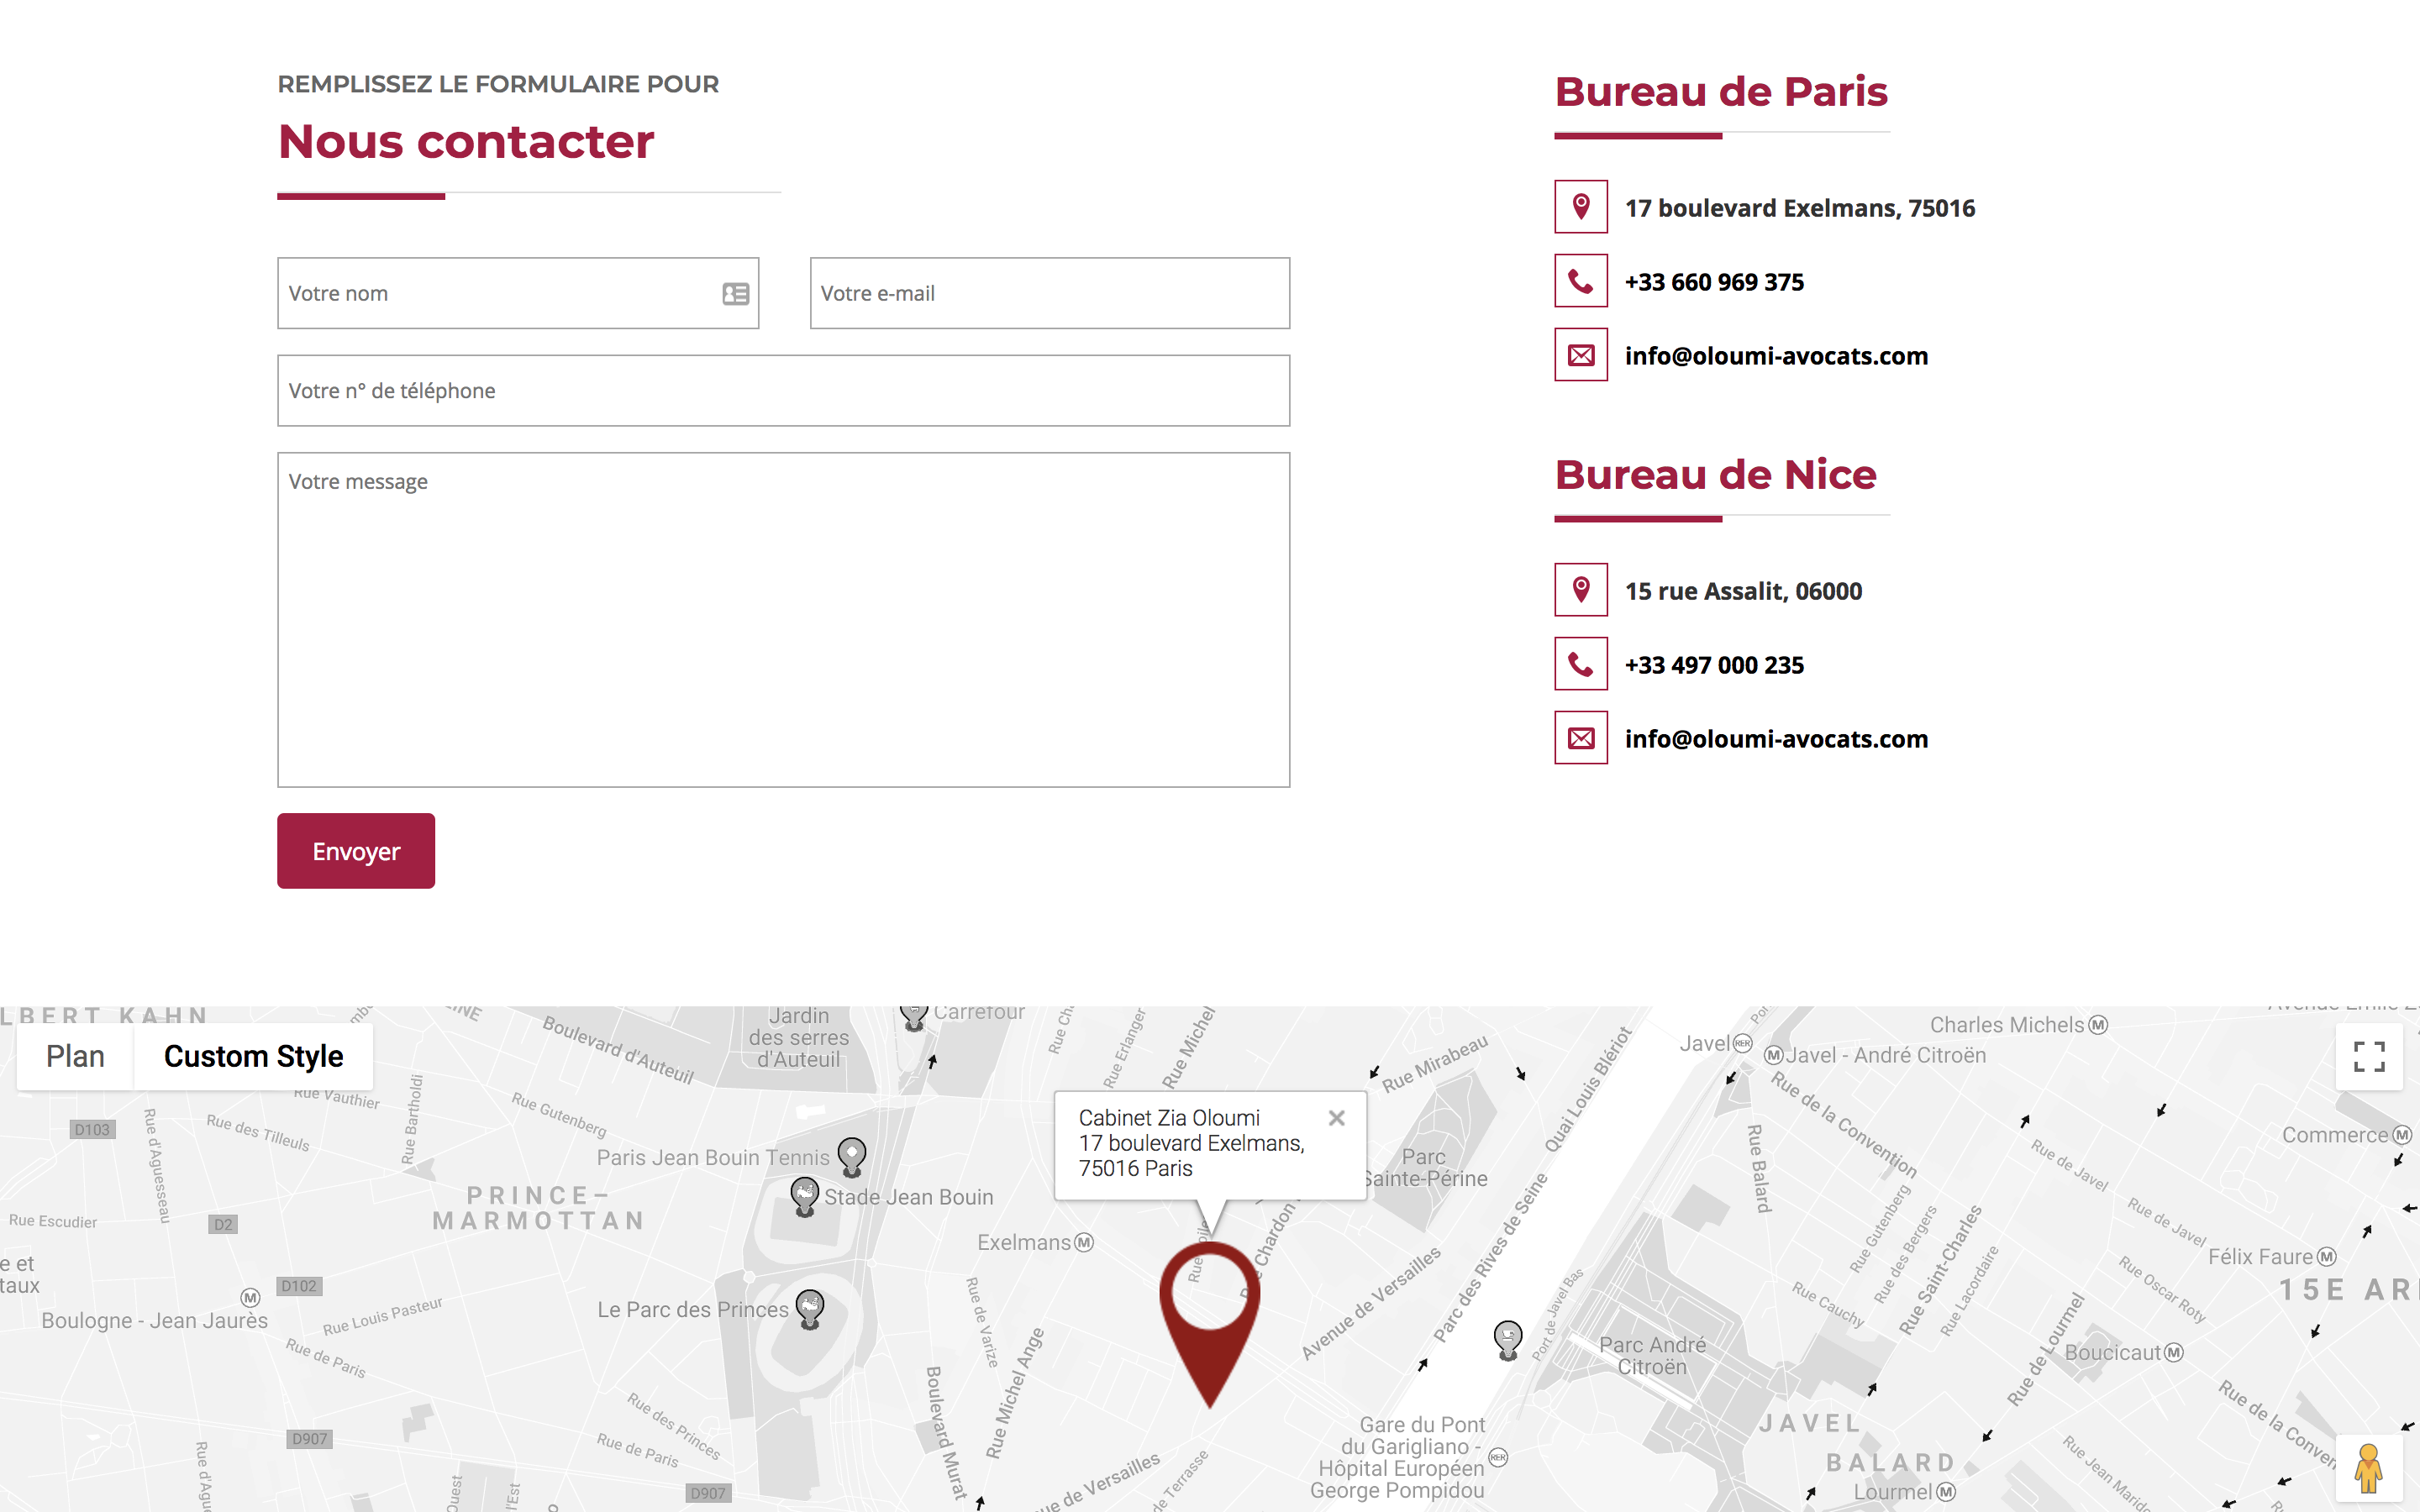Click the Street View pegman icon

click(x=2368, y=1468)
